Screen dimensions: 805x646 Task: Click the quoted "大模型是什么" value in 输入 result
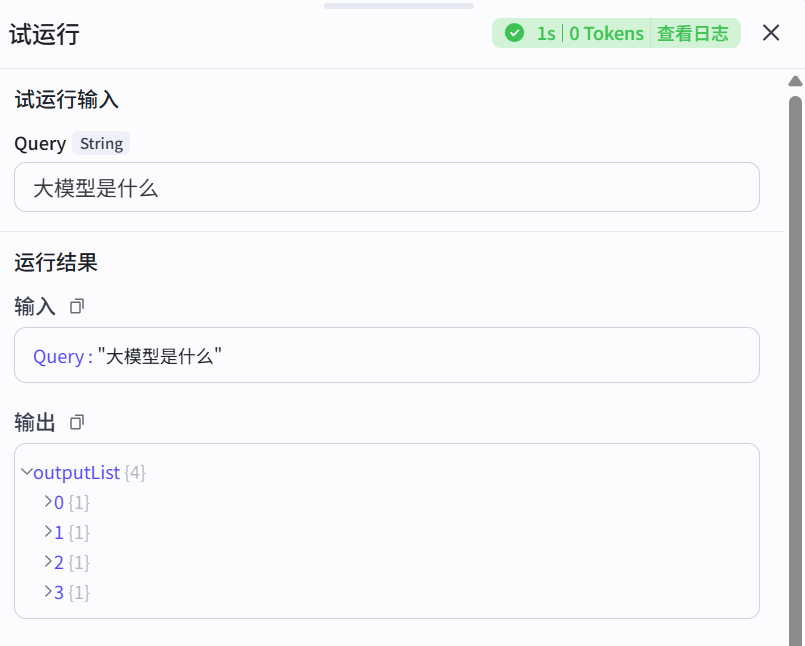pyautogui.click(x=160, y=356)
